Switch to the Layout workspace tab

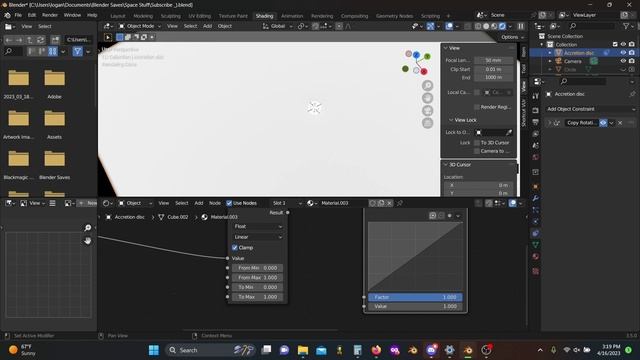pyautogui.click(x=118, y=16)
